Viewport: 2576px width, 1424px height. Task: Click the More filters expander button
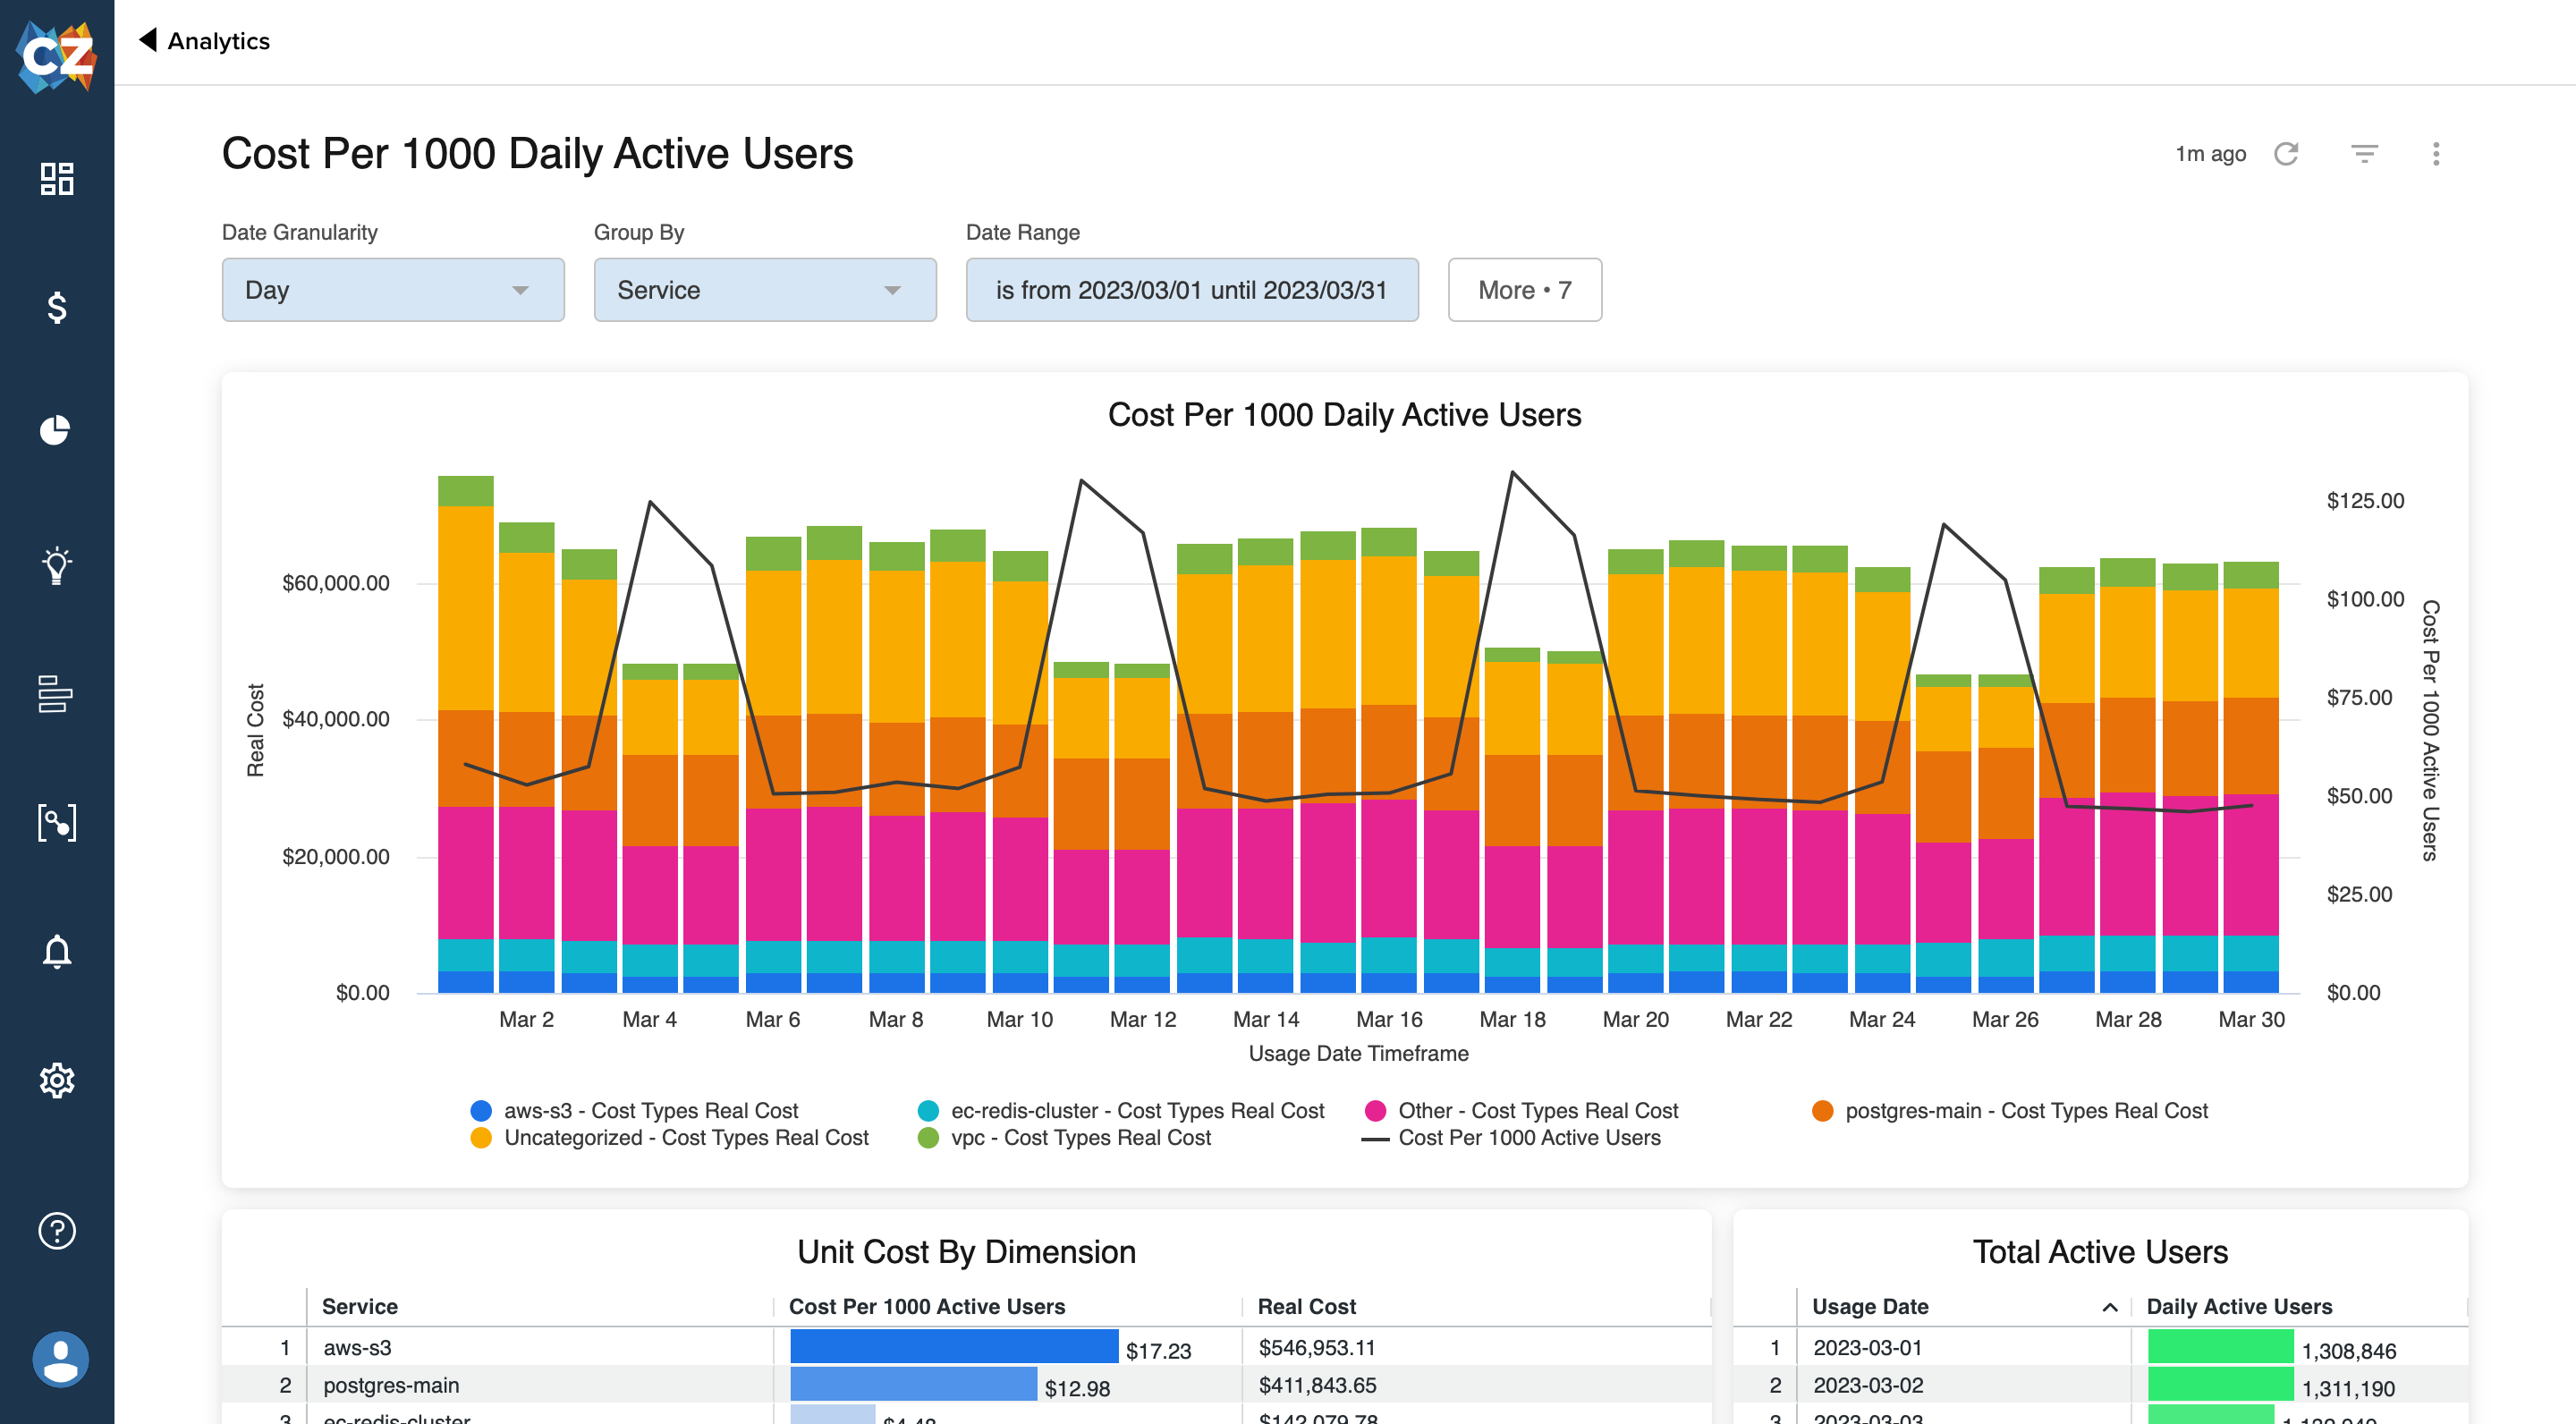(x=1522, y=288)
